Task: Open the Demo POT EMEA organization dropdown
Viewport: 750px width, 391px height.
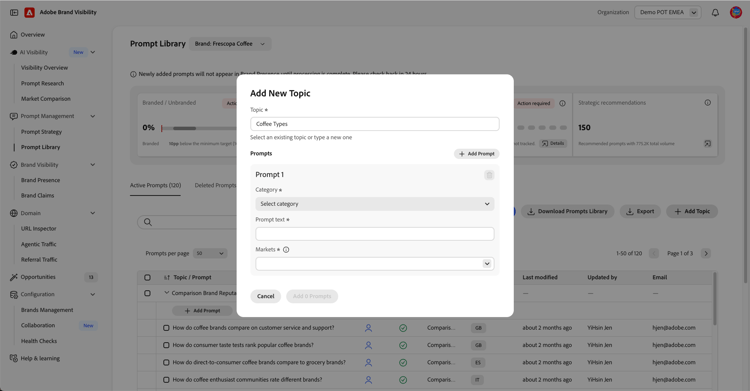Action: (668, 12)
